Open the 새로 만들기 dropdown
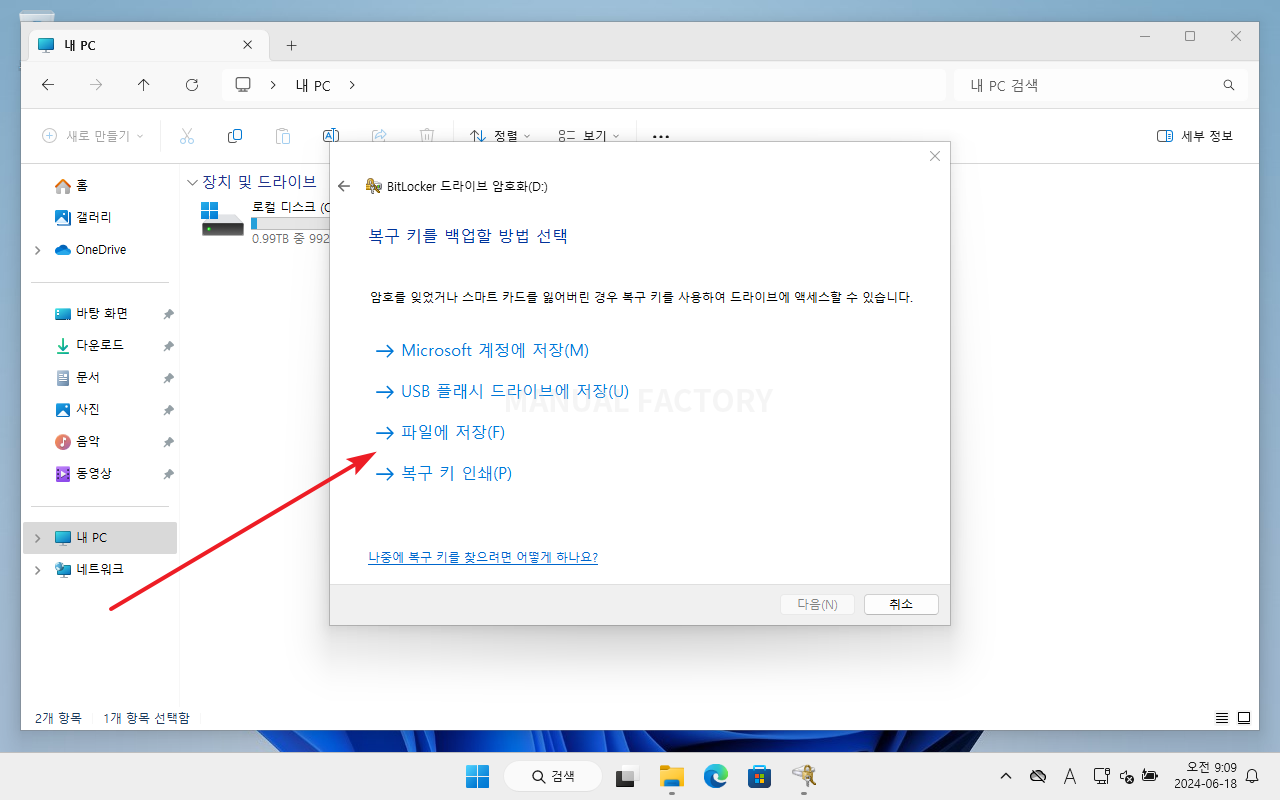The width and height of the screenshot is (1280, 800). coord(93,136)
